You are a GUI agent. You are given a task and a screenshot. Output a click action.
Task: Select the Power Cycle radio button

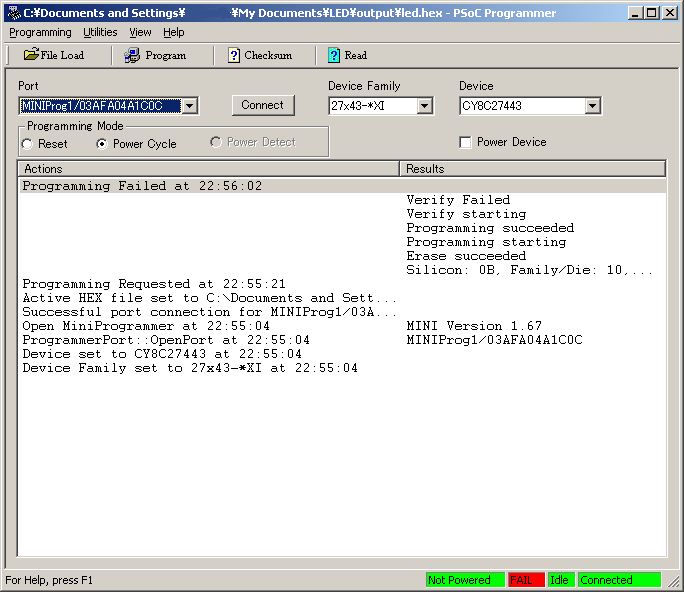[102, 144]
